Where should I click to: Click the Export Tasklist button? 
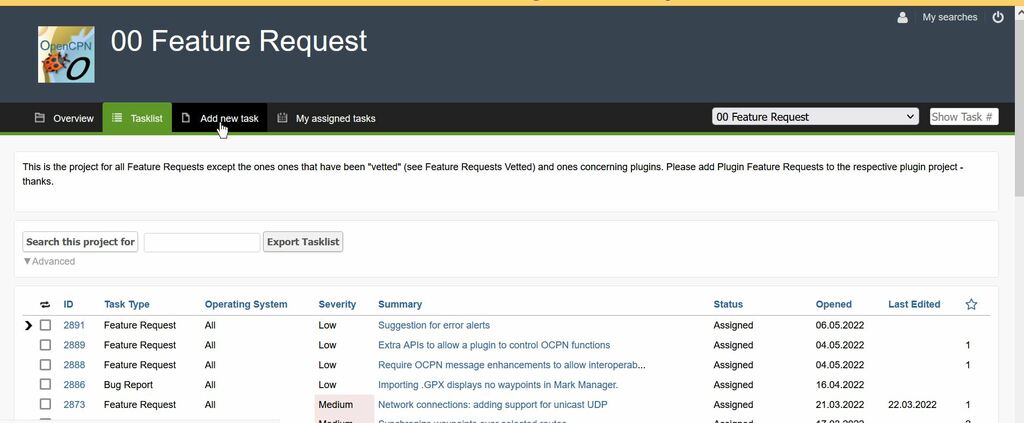pyautogui.click(x=303, y=242)
